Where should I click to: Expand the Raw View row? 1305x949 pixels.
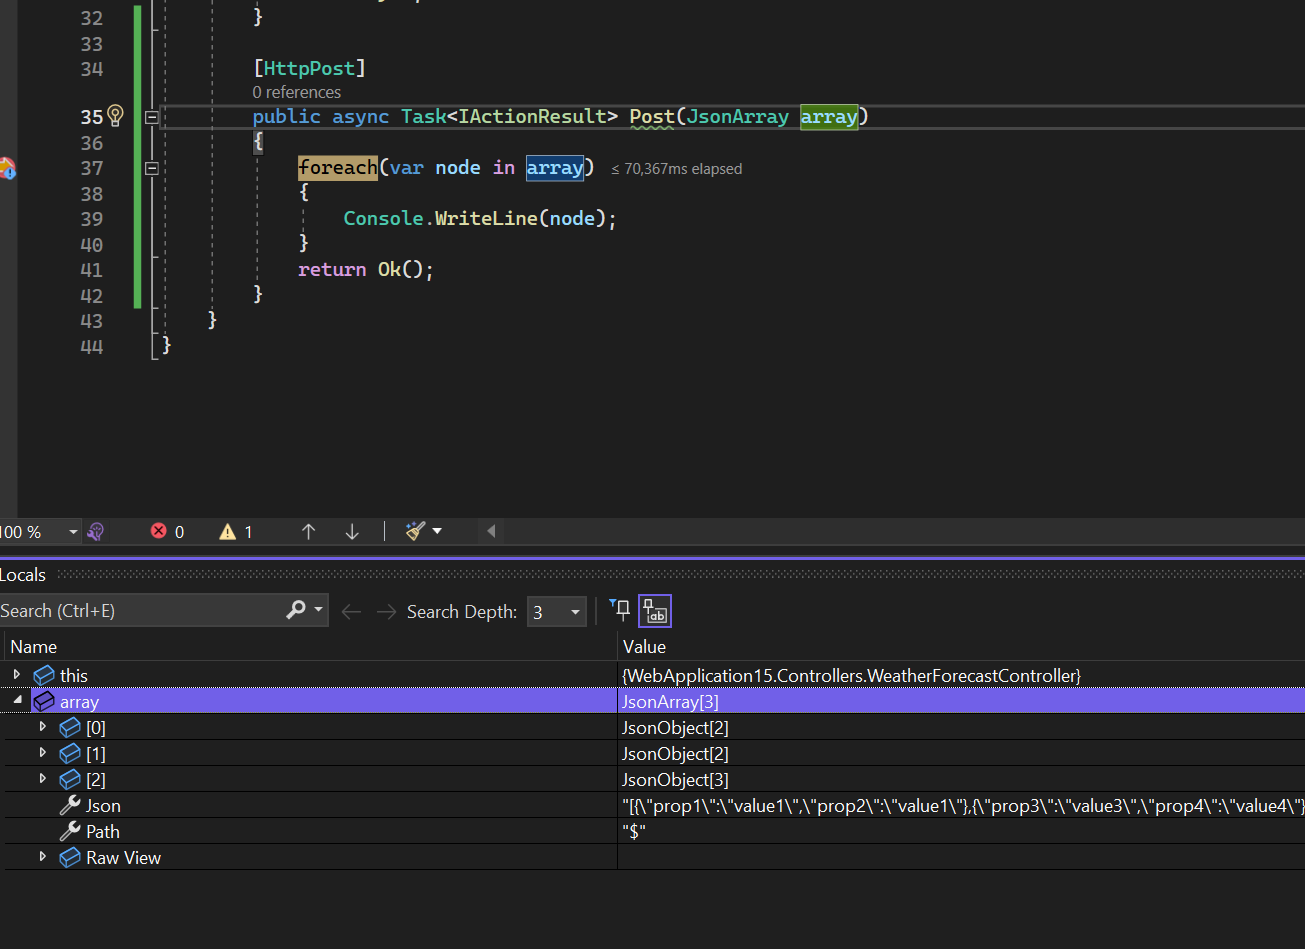[43, 857]
